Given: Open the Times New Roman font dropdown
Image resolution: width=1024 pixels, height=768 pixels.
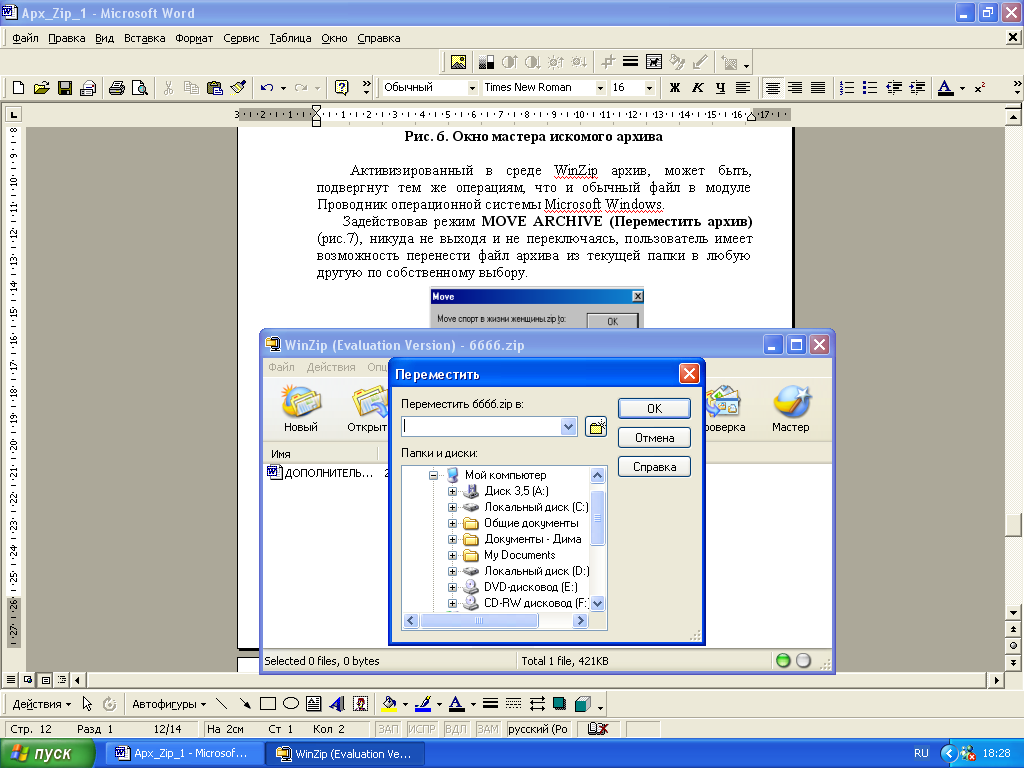Looking at the screenshot, I should coord(600,88).
